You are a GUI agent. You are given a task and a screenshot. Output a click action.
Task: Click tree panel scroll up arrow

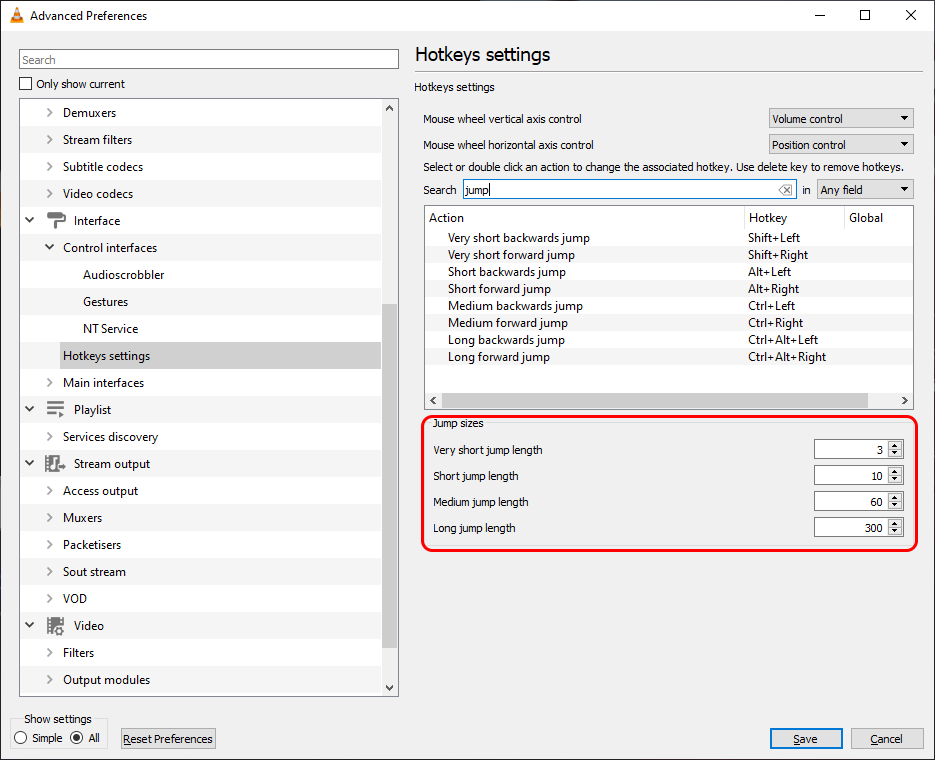(389, 108)
